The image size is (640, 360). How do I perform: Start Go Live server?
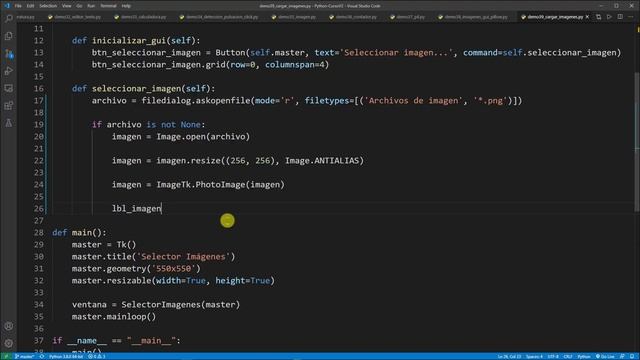click(x=605, y=356)
